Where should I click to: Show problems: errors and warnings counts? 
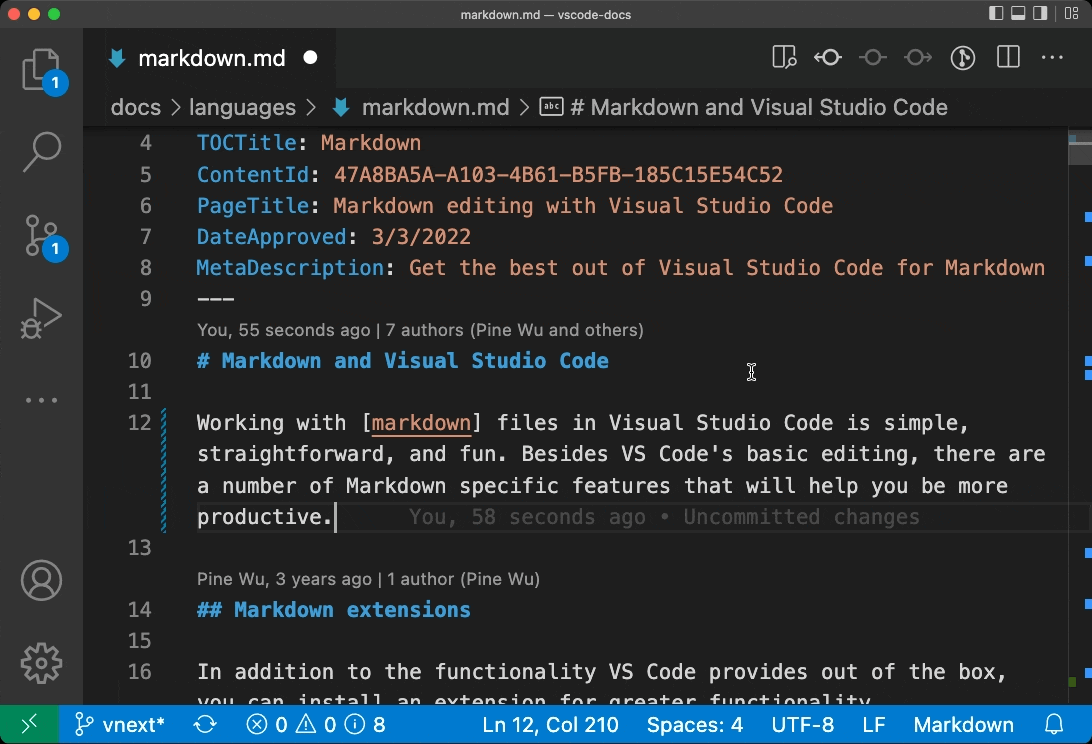click(315, 724)
